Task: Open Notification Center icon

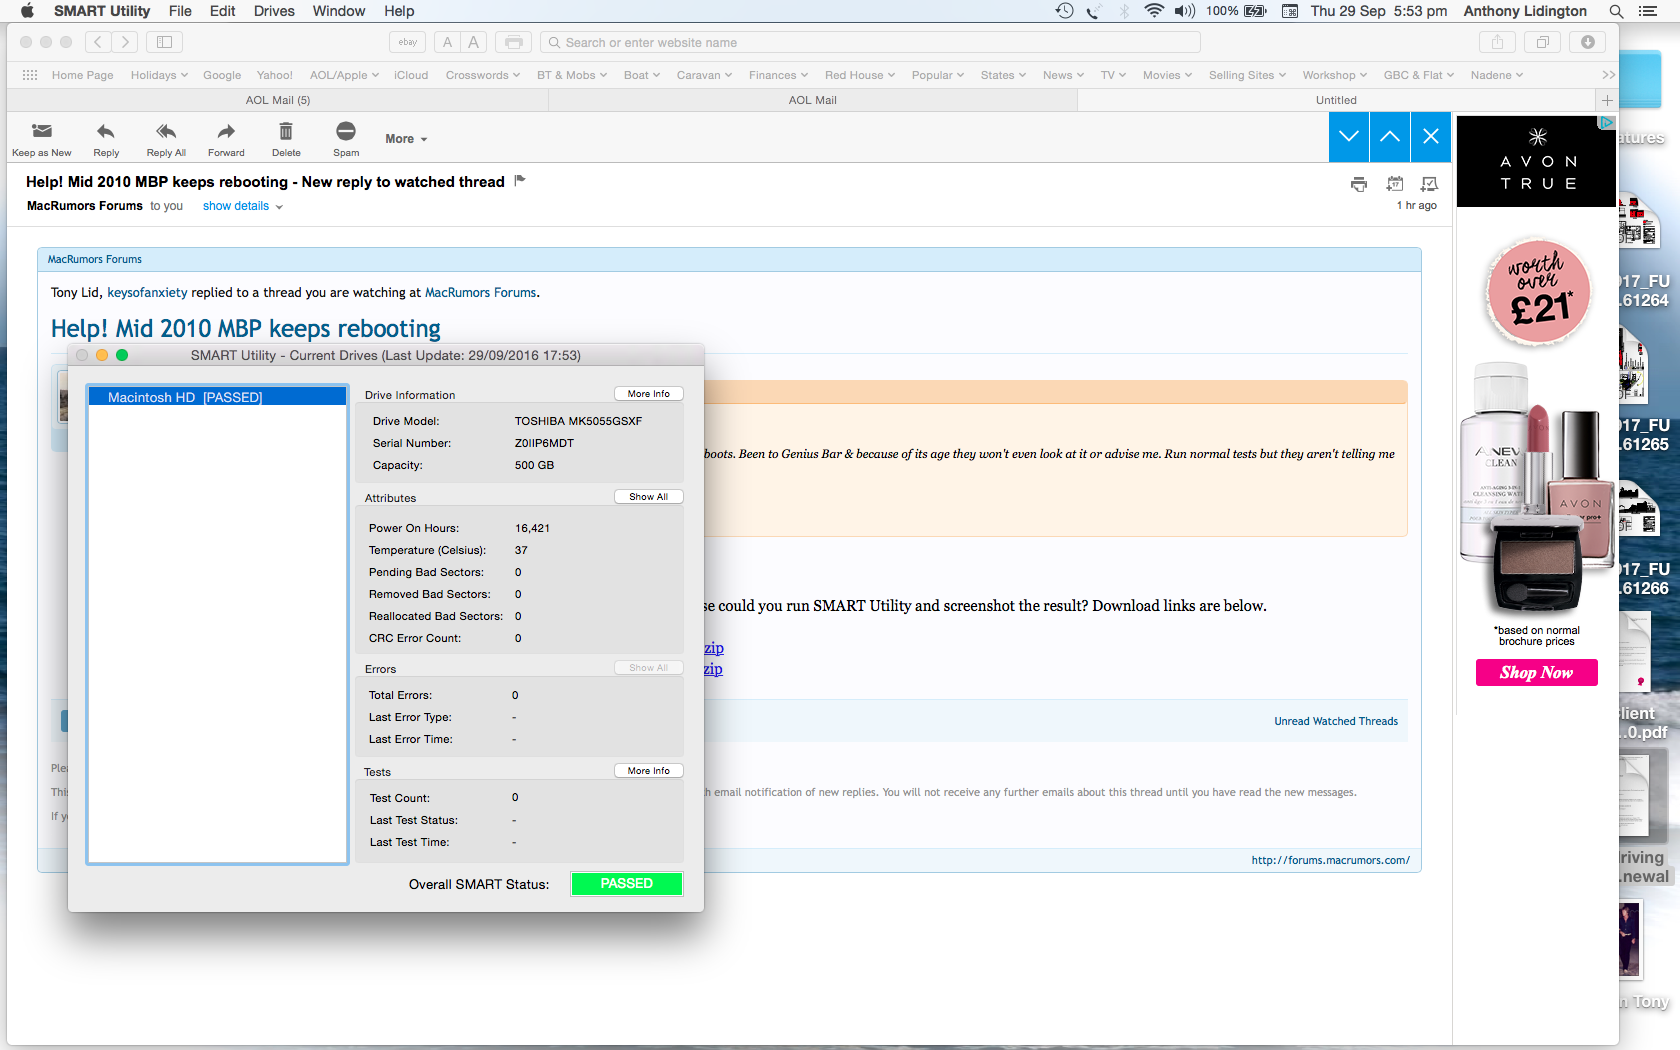Action: pos(1648,11)
